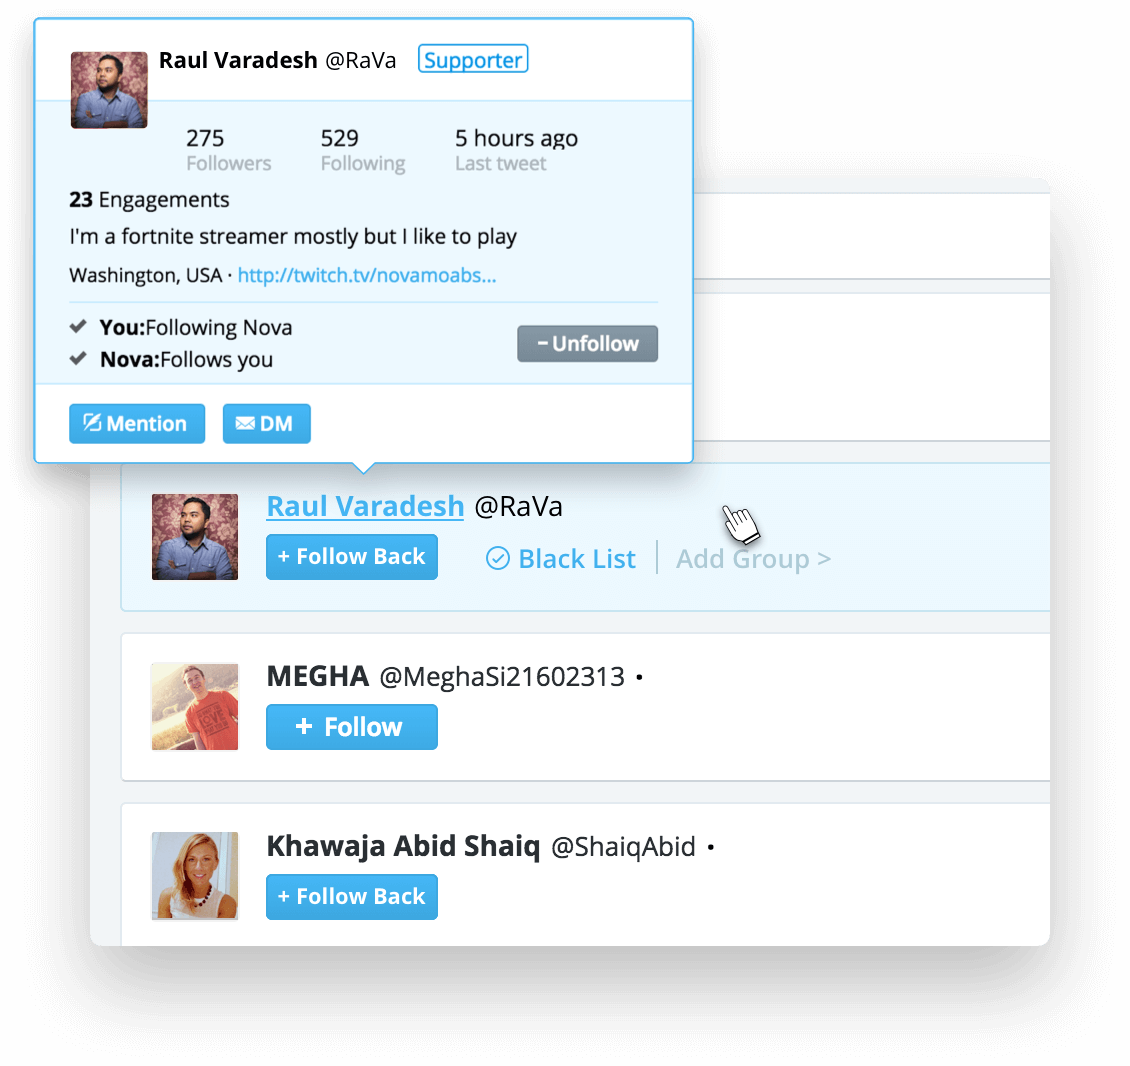Click the checkmark beside 'Nova: Follows you'
The height and width of the screenshot is (1066, 1130).
pyautogui.click(x=78, y=358)
